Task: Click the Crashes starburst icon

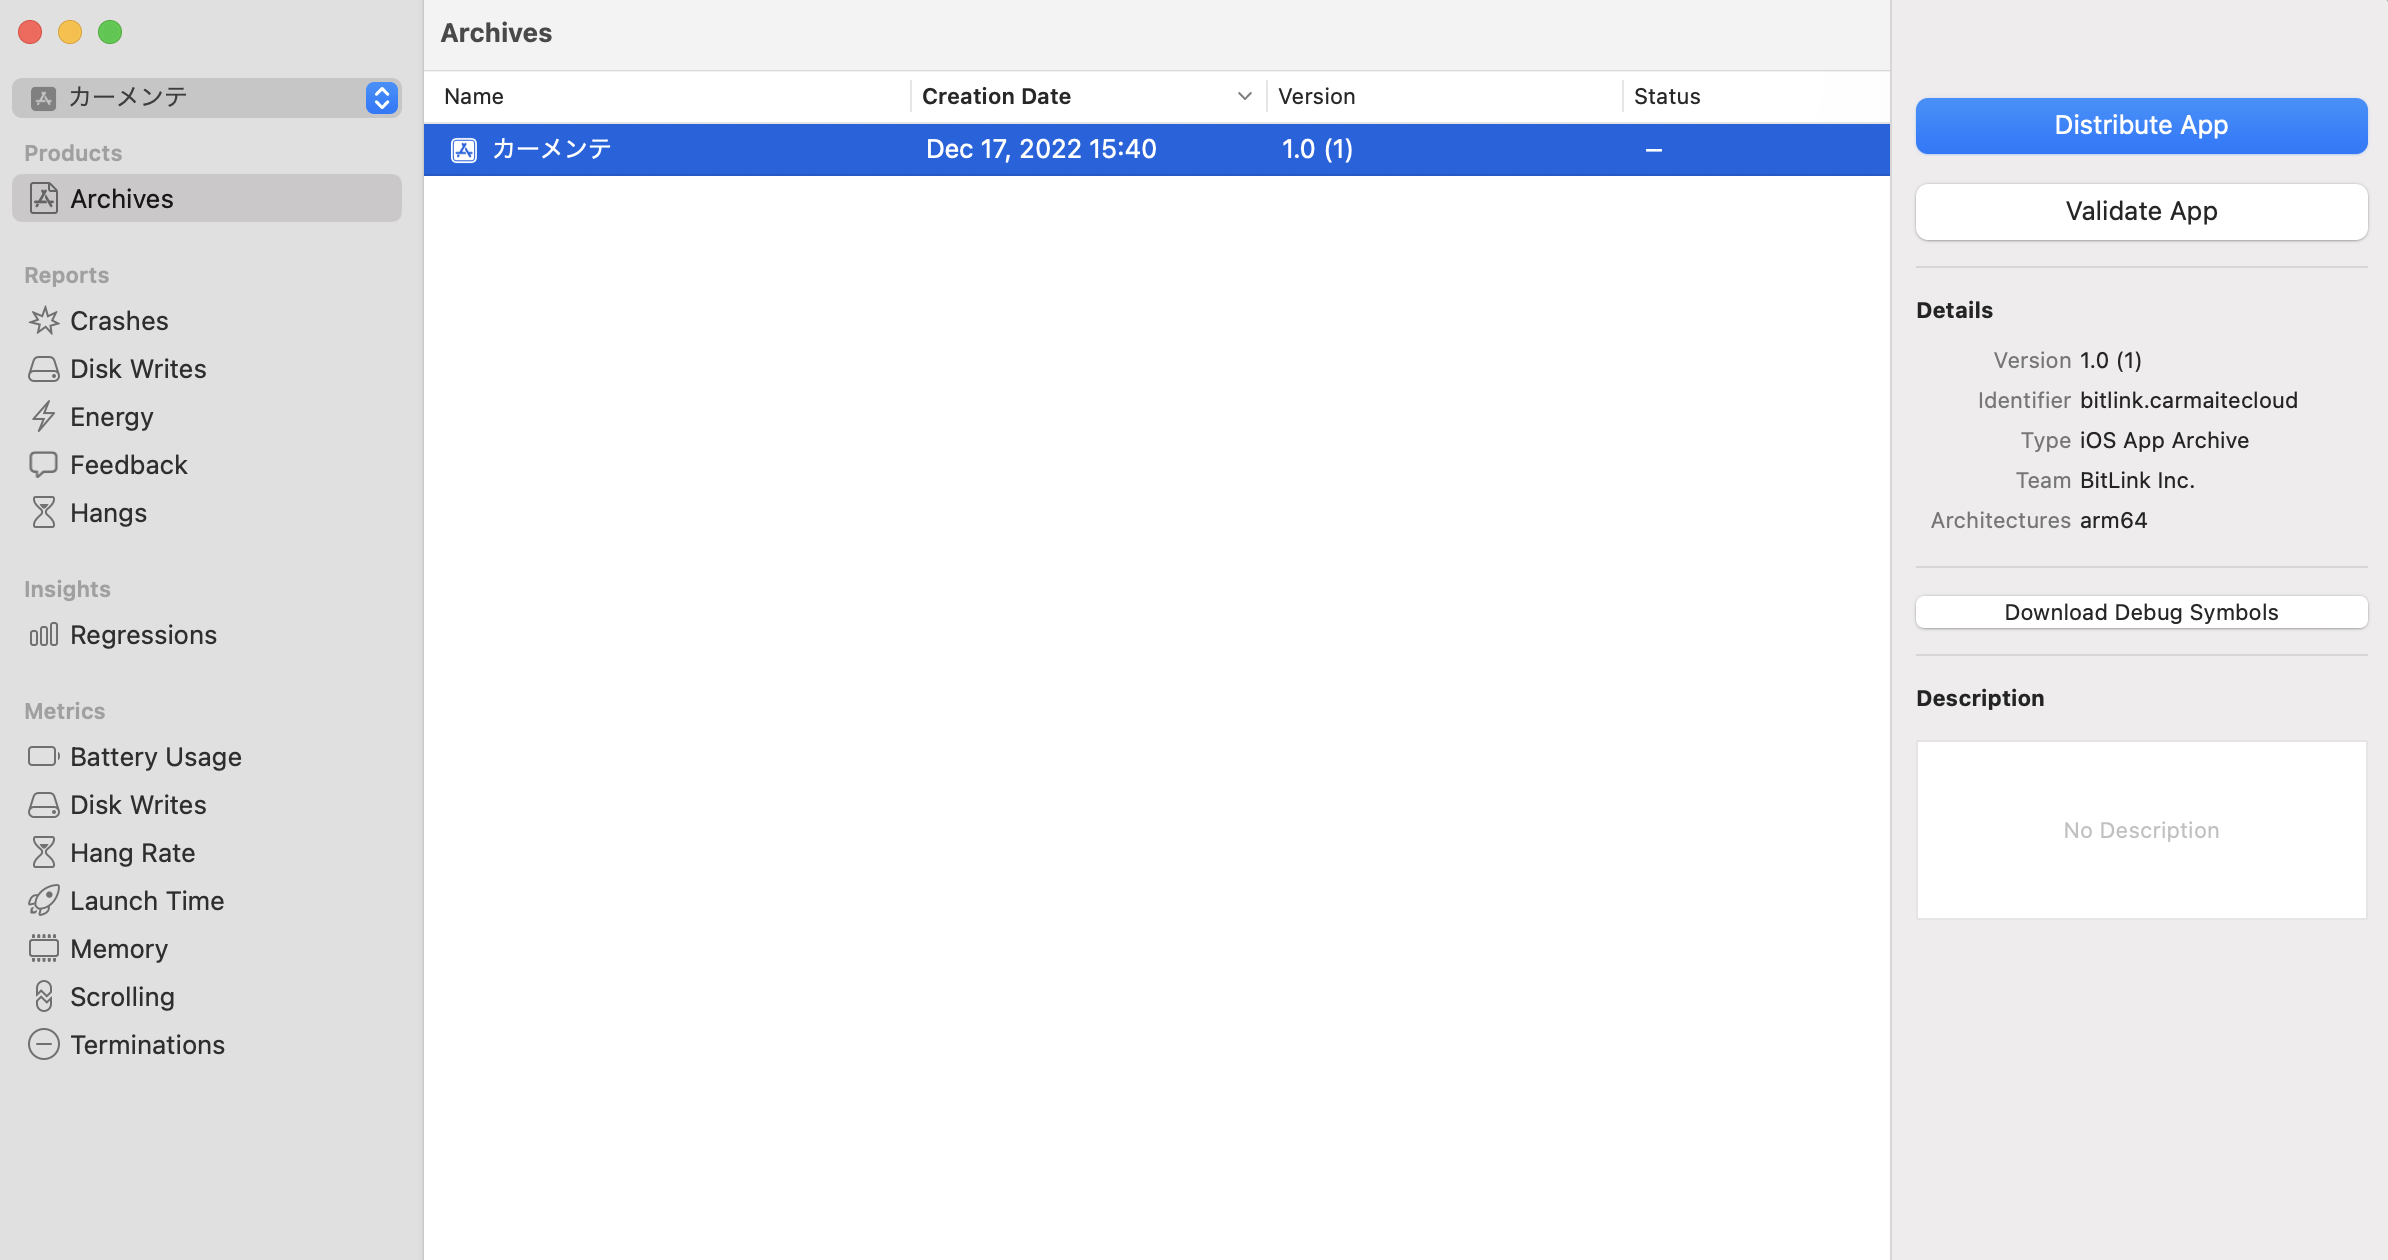Action: pyautogui.click(x=43, y=321)
